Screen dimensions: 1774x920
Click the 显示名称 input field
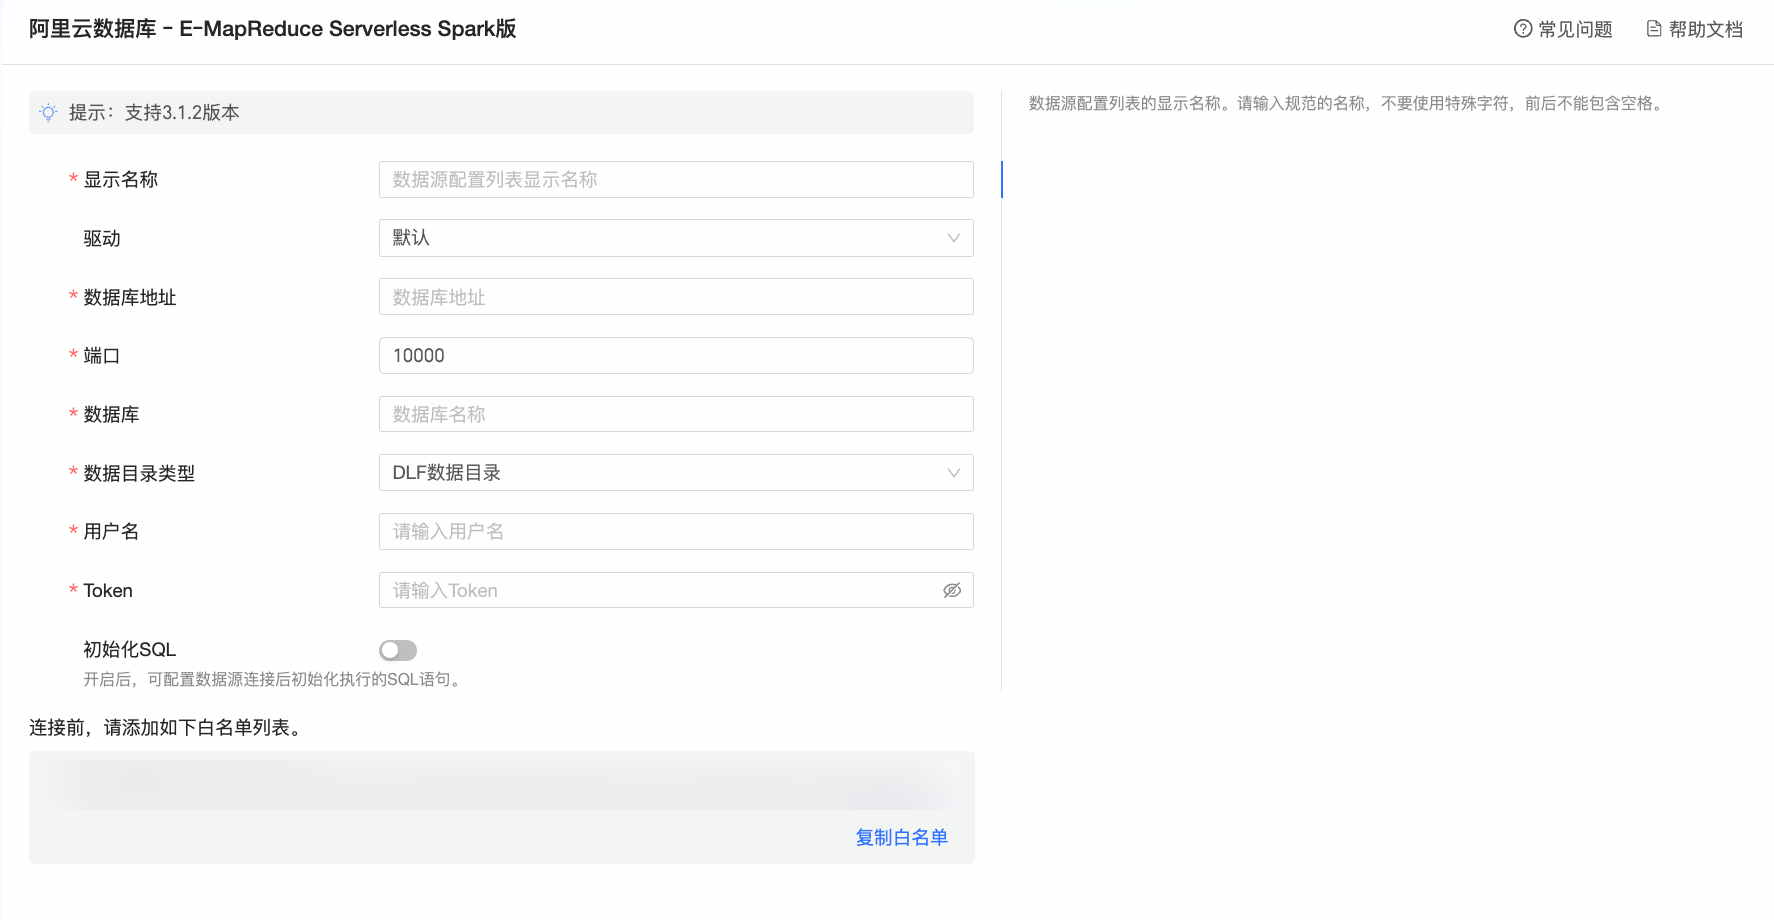676,179
